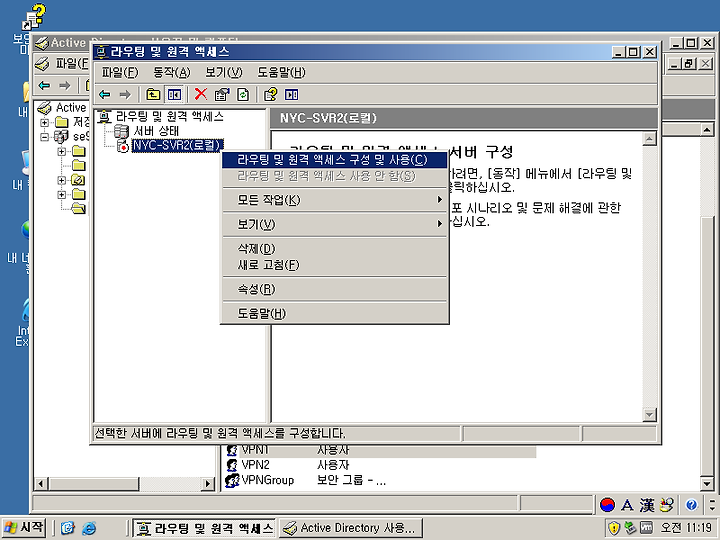
Task: Expand first folder under domain in Active Directory
Action: pyautogui.click(x=62, y=152)
